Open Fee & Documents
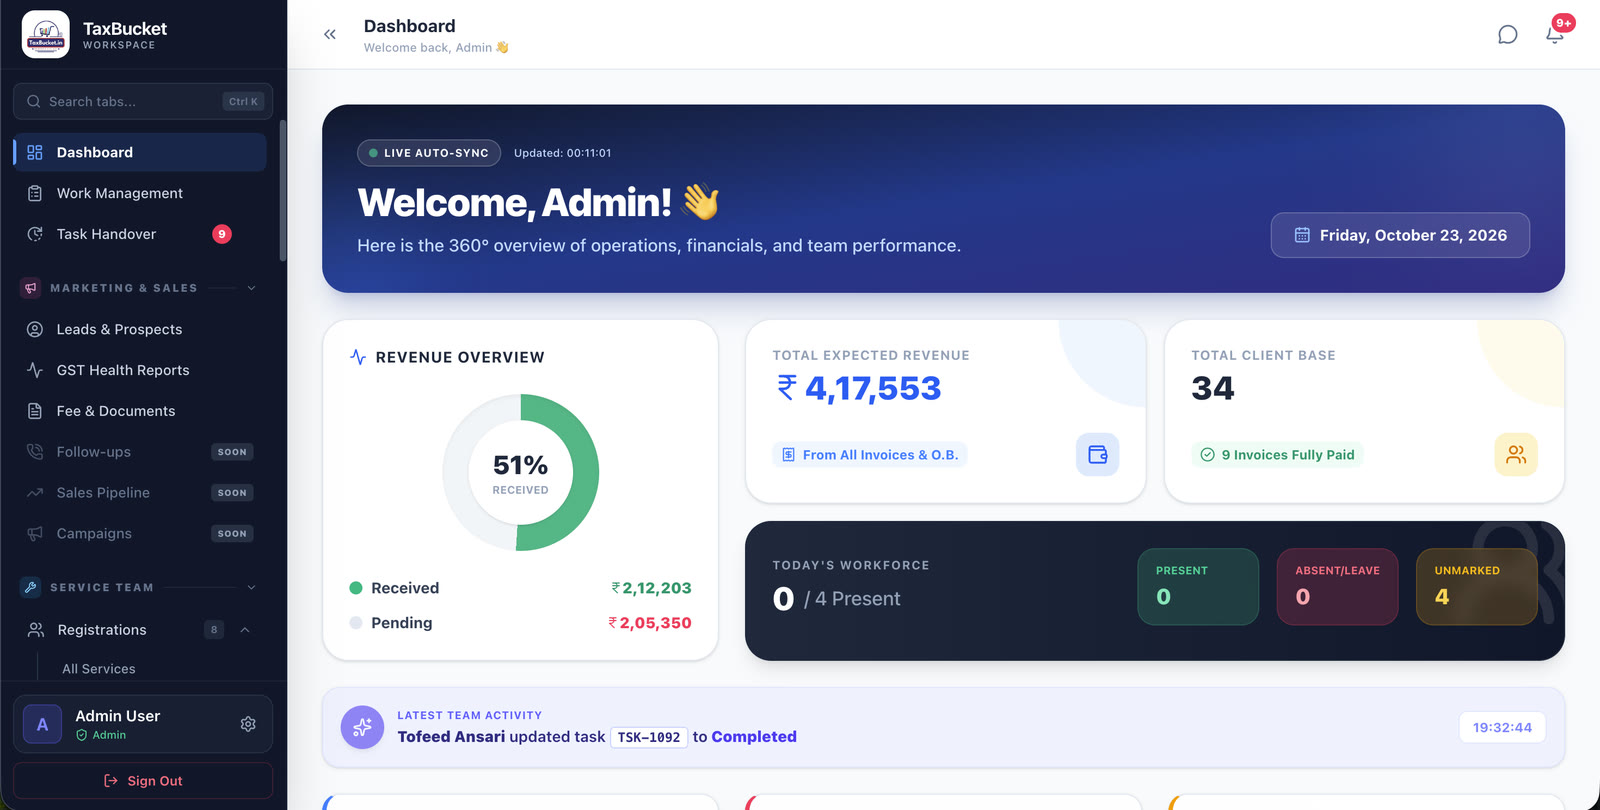 point(140,411)
